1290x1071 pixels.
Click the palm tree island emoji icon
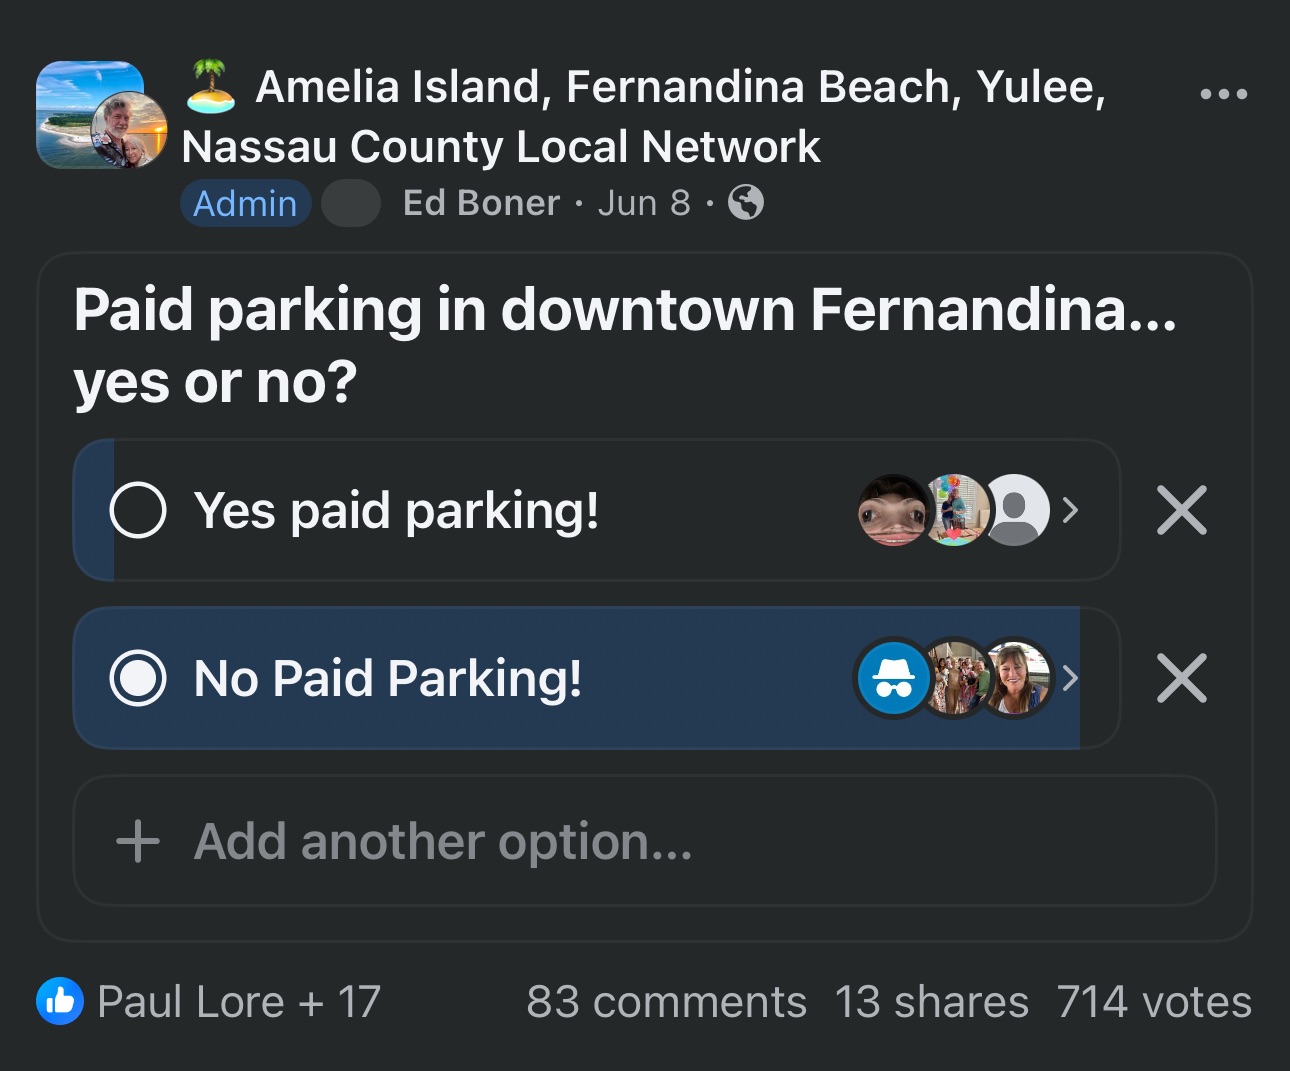211,86
